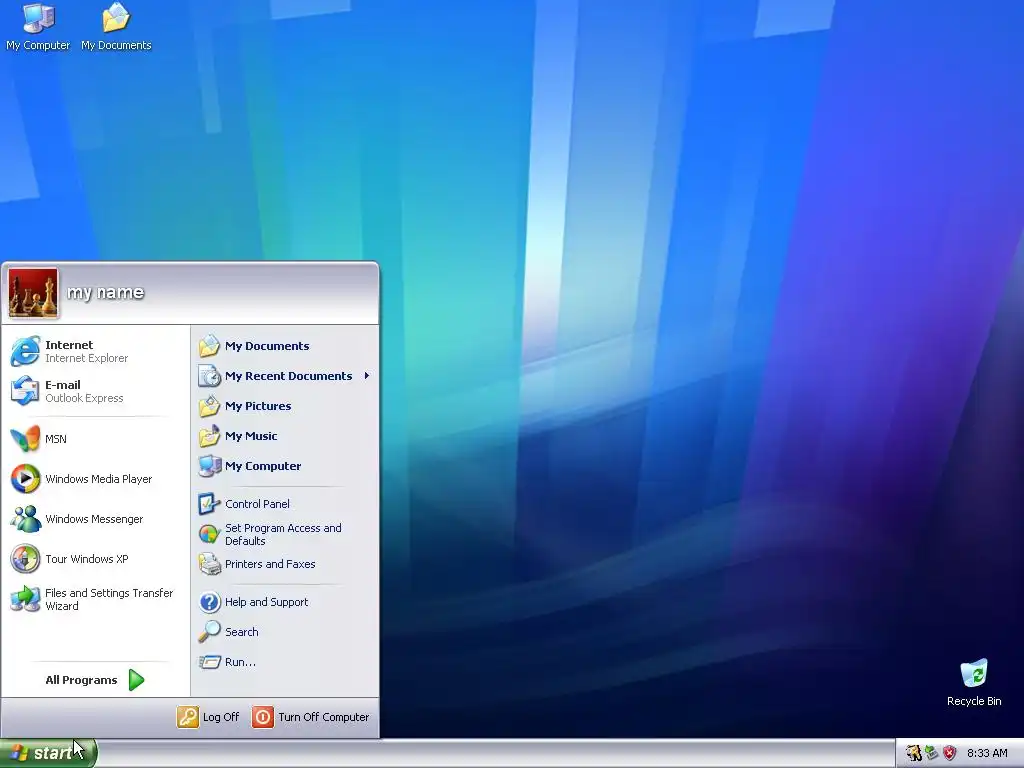The image size is (1024, 768).
Task: Click the leftmost system tray icon
Action: pyautogui.click(x=914, y=753)
